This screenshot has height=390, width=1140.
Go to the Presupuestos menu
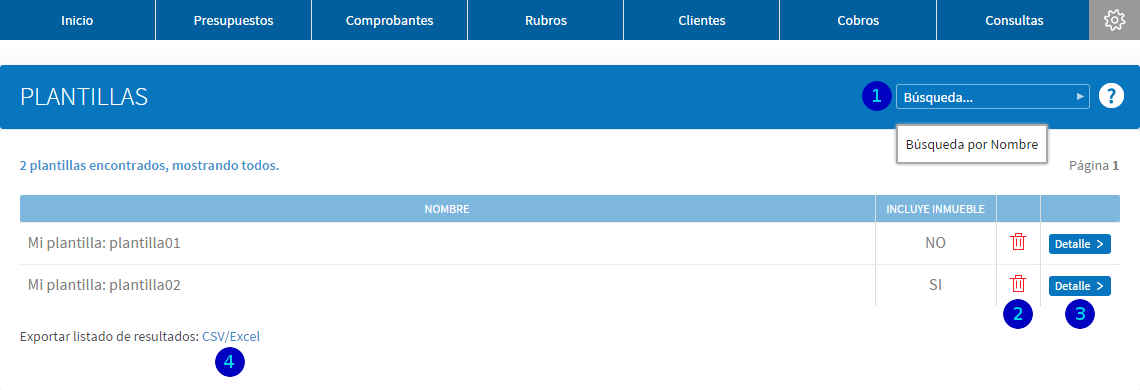(233, 20)
